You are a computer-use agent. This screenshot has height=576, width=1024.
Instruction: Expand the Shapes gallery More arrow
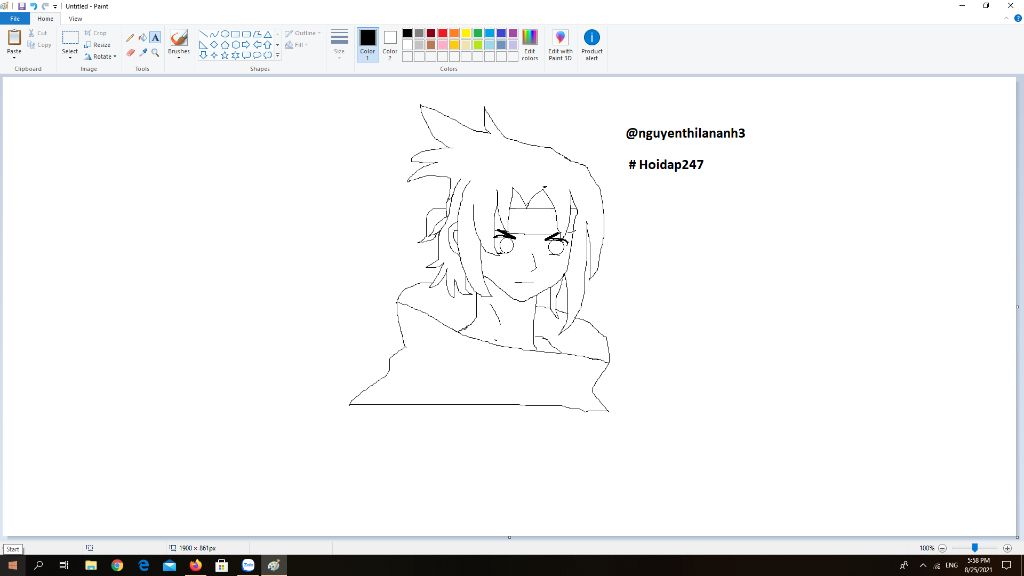[x=278, y=56]
